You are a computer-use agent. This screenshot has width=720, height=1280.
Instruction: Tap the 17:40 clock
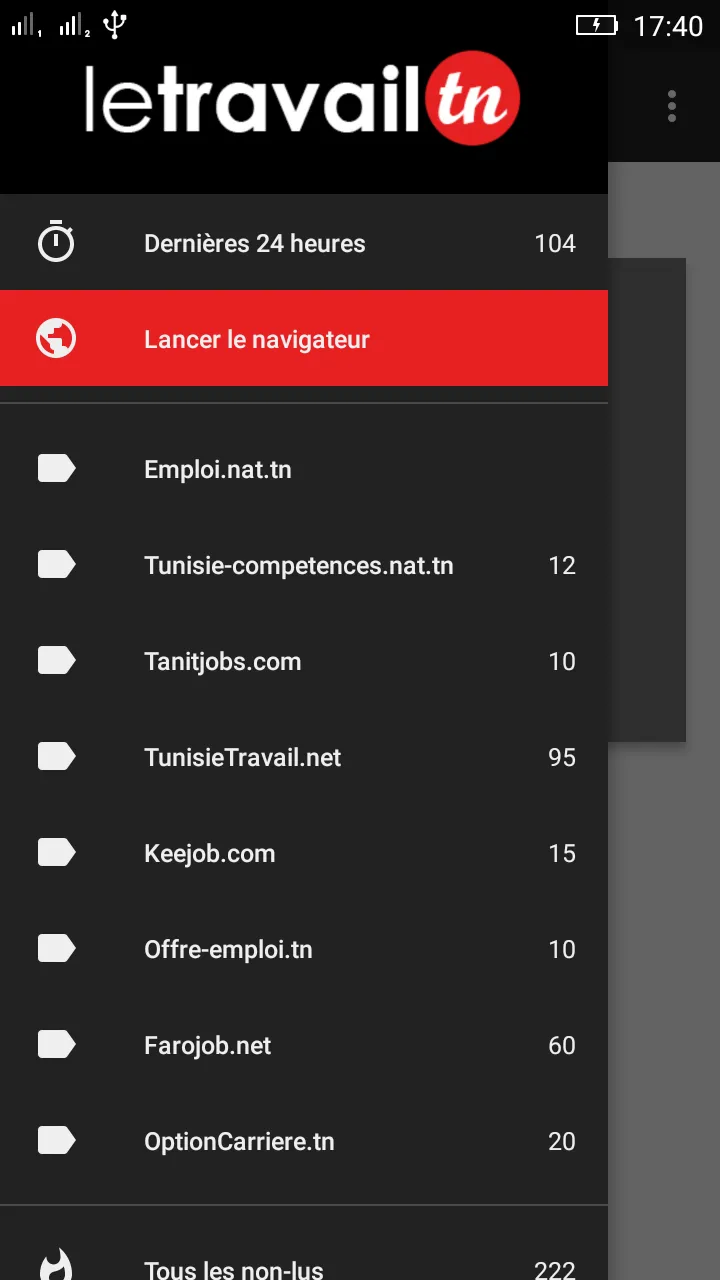coord(669,26)
